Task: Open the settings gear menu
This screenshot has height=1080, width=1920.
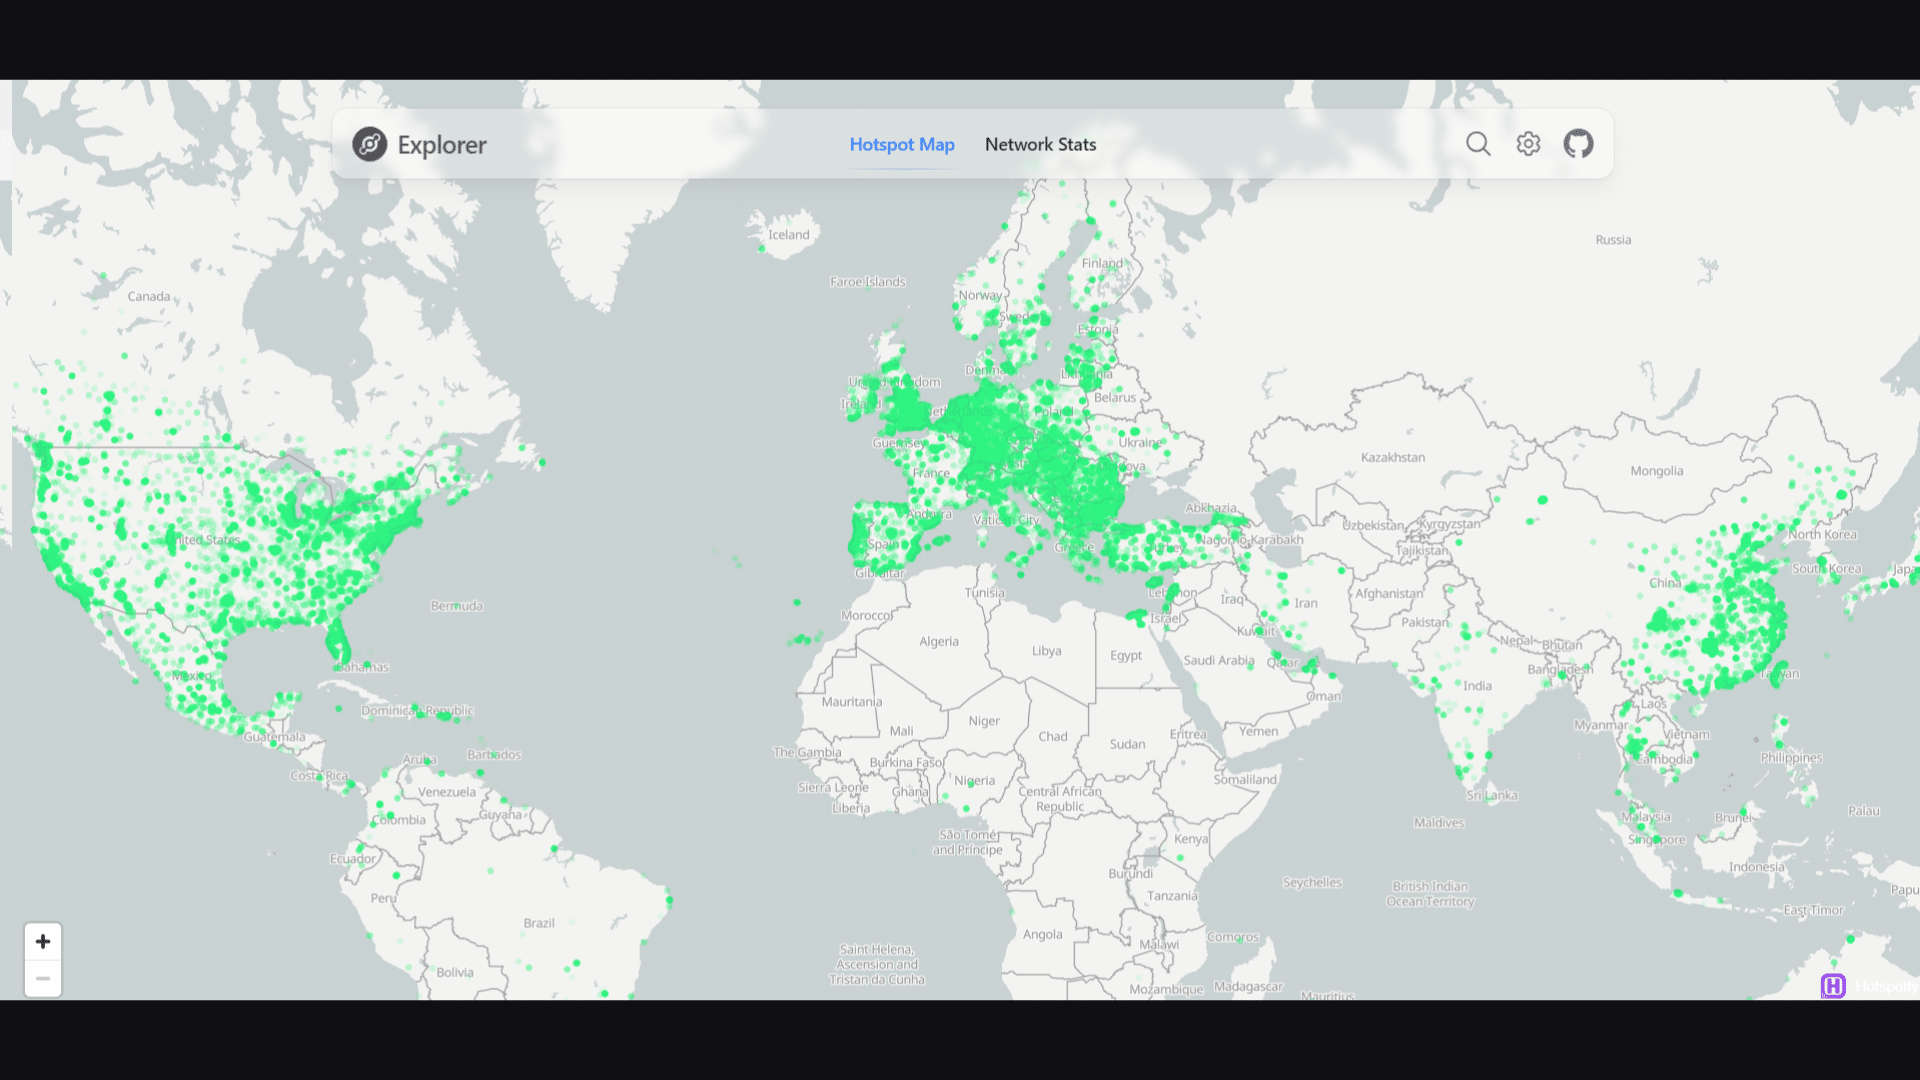Action: (1528, 144)
